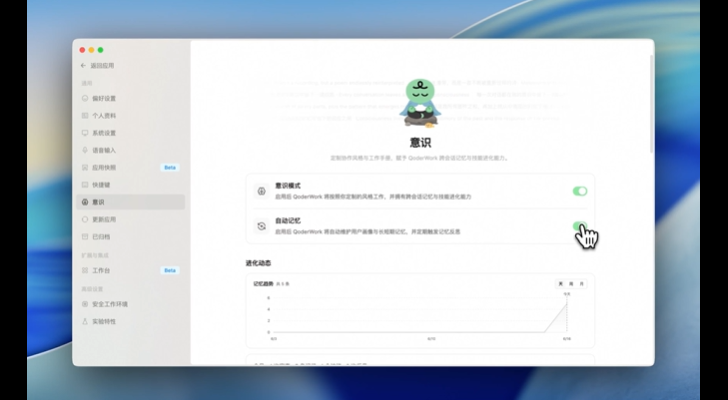Image resolution: width=728 pixels, height=400 pixels.
Task: Turn off the 自动记忆 switch
Action: (580, 226)
